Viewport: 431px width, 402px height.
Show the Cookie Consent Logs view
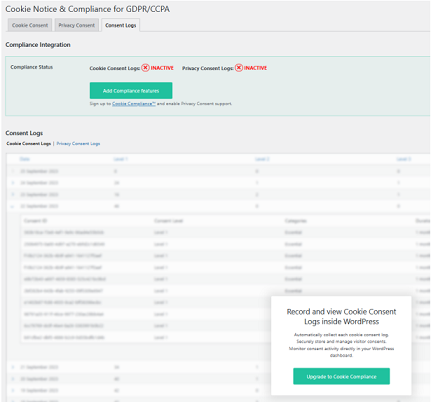point(29,144)
